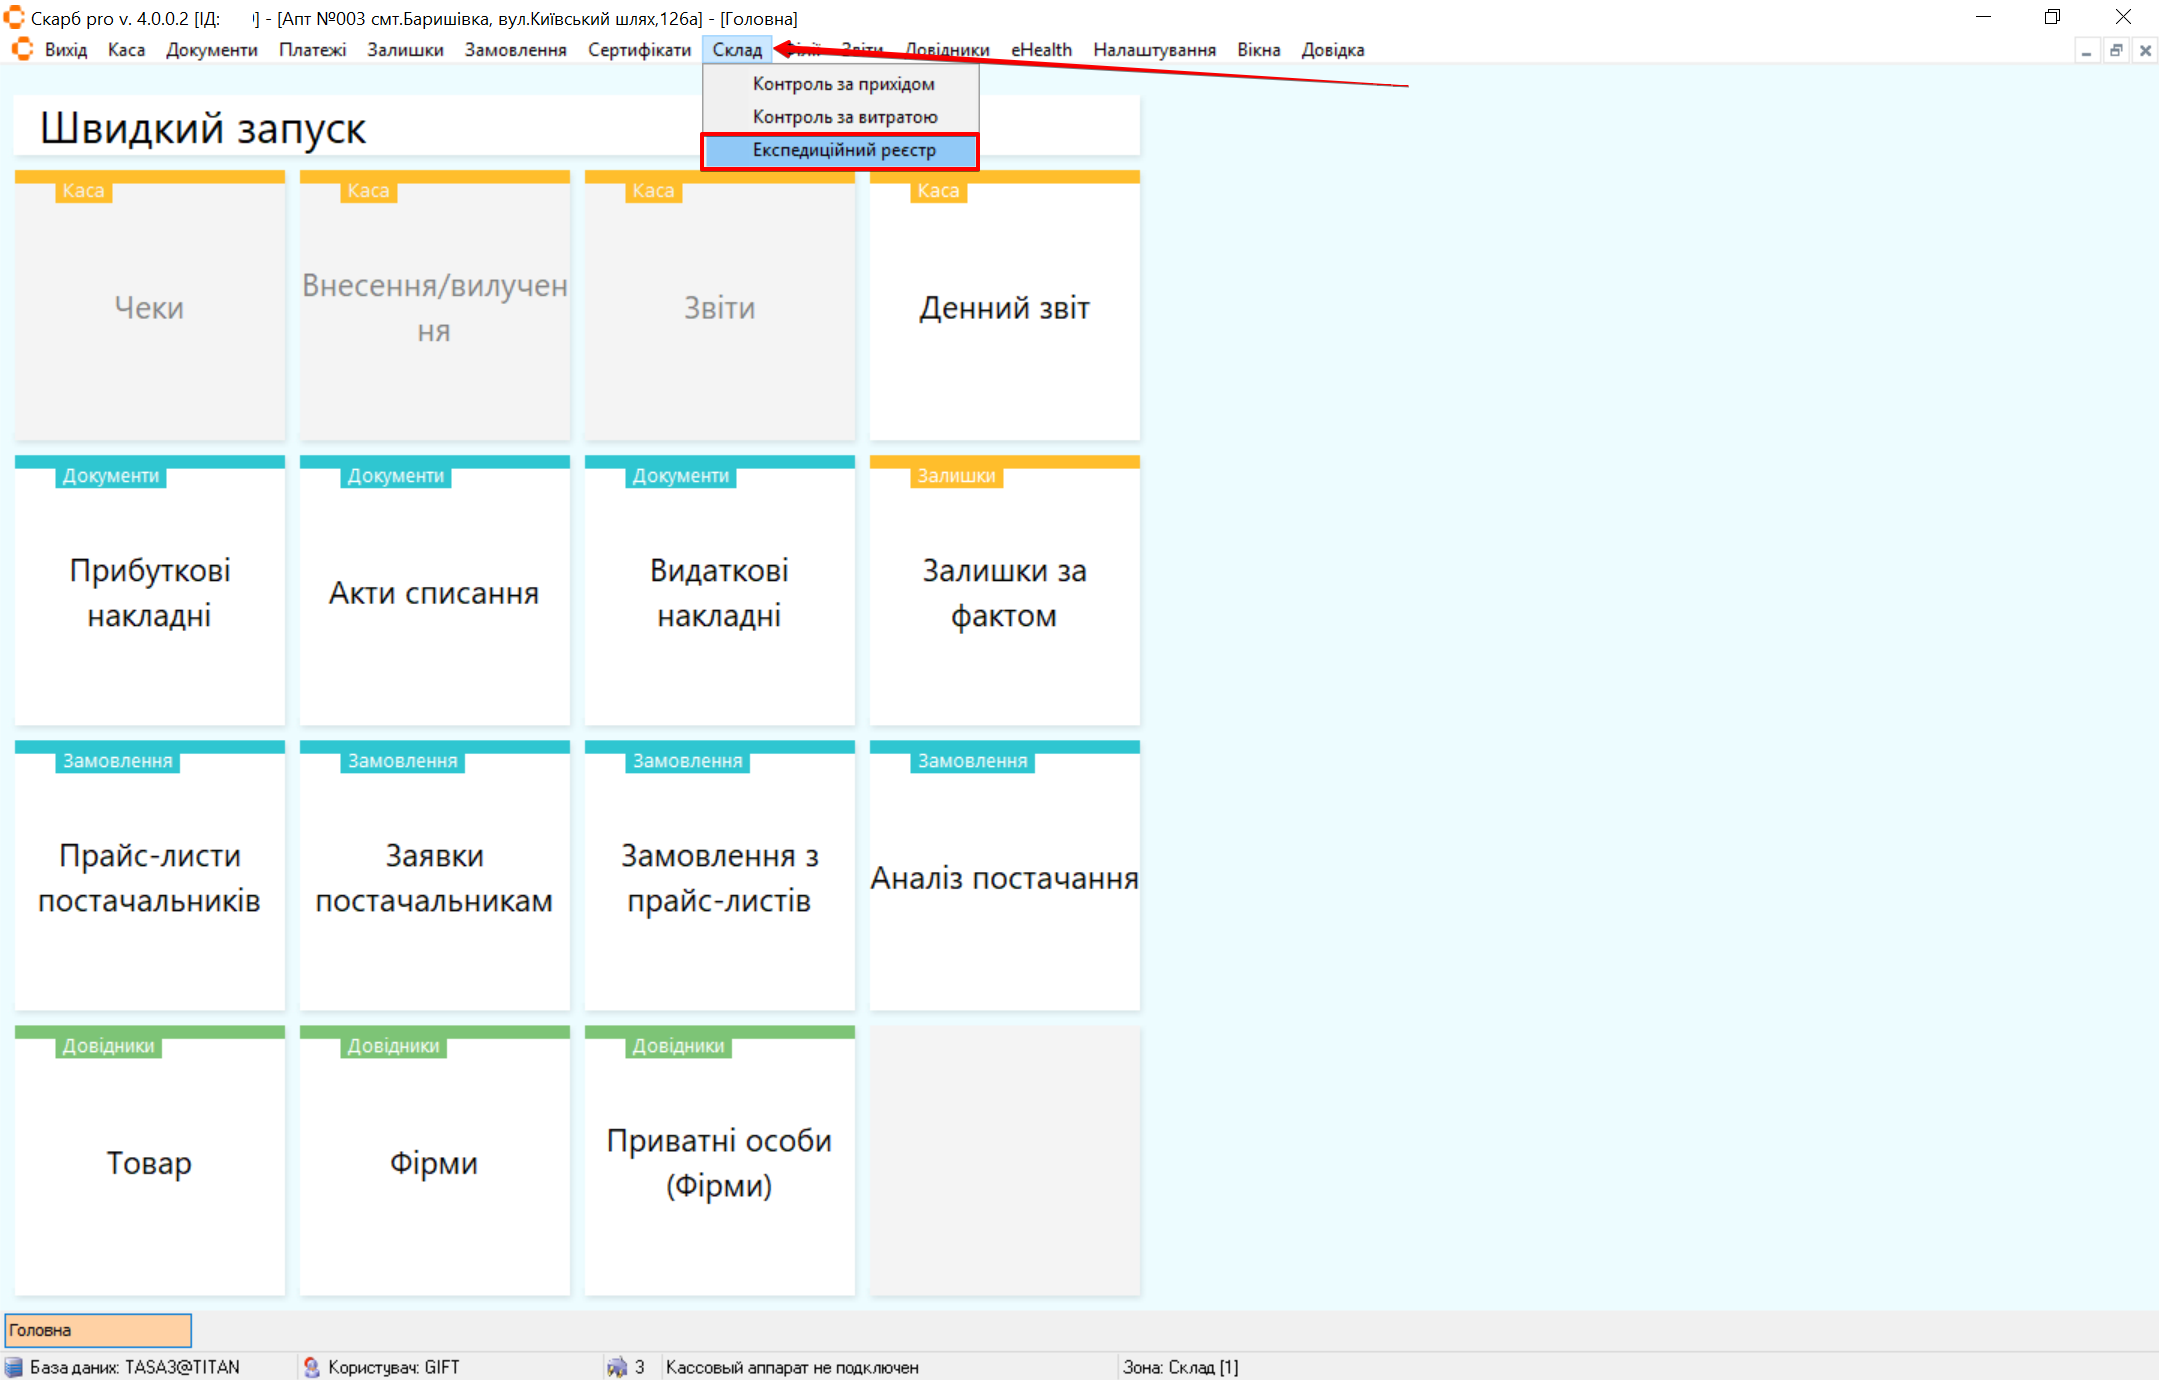Open the eHealth menu

(1040, 50)
